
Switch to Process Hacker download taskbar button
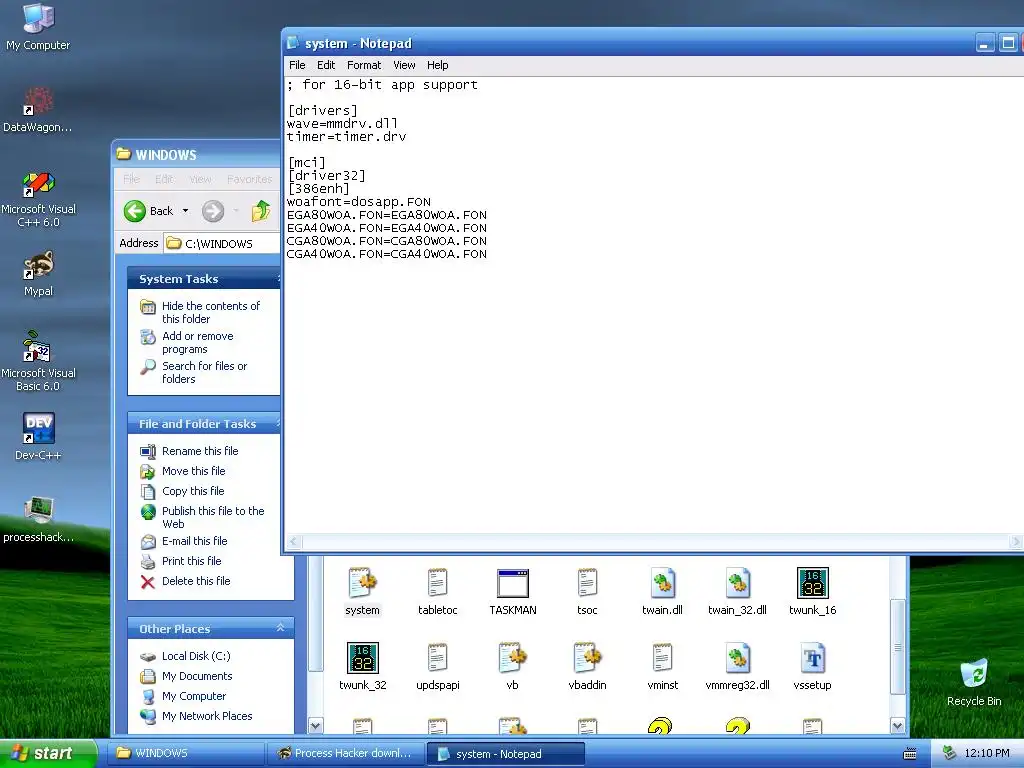(x=346, y=754)
